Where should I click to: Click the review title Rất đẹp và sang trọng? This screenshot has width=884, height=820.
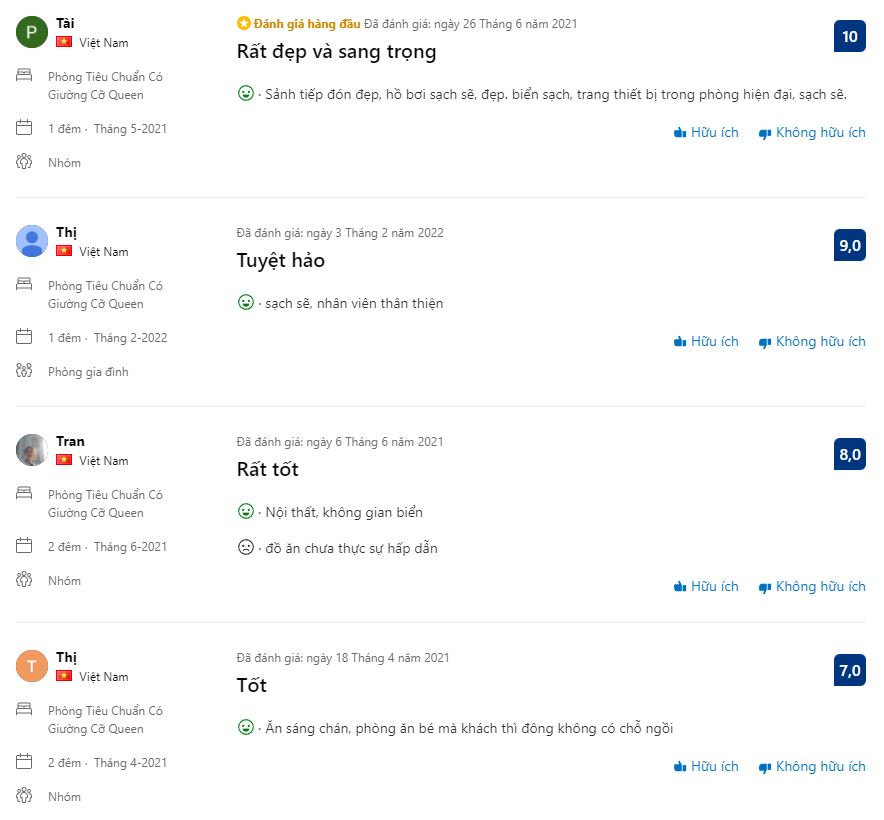pyautogui.click(x=336, y=52)
